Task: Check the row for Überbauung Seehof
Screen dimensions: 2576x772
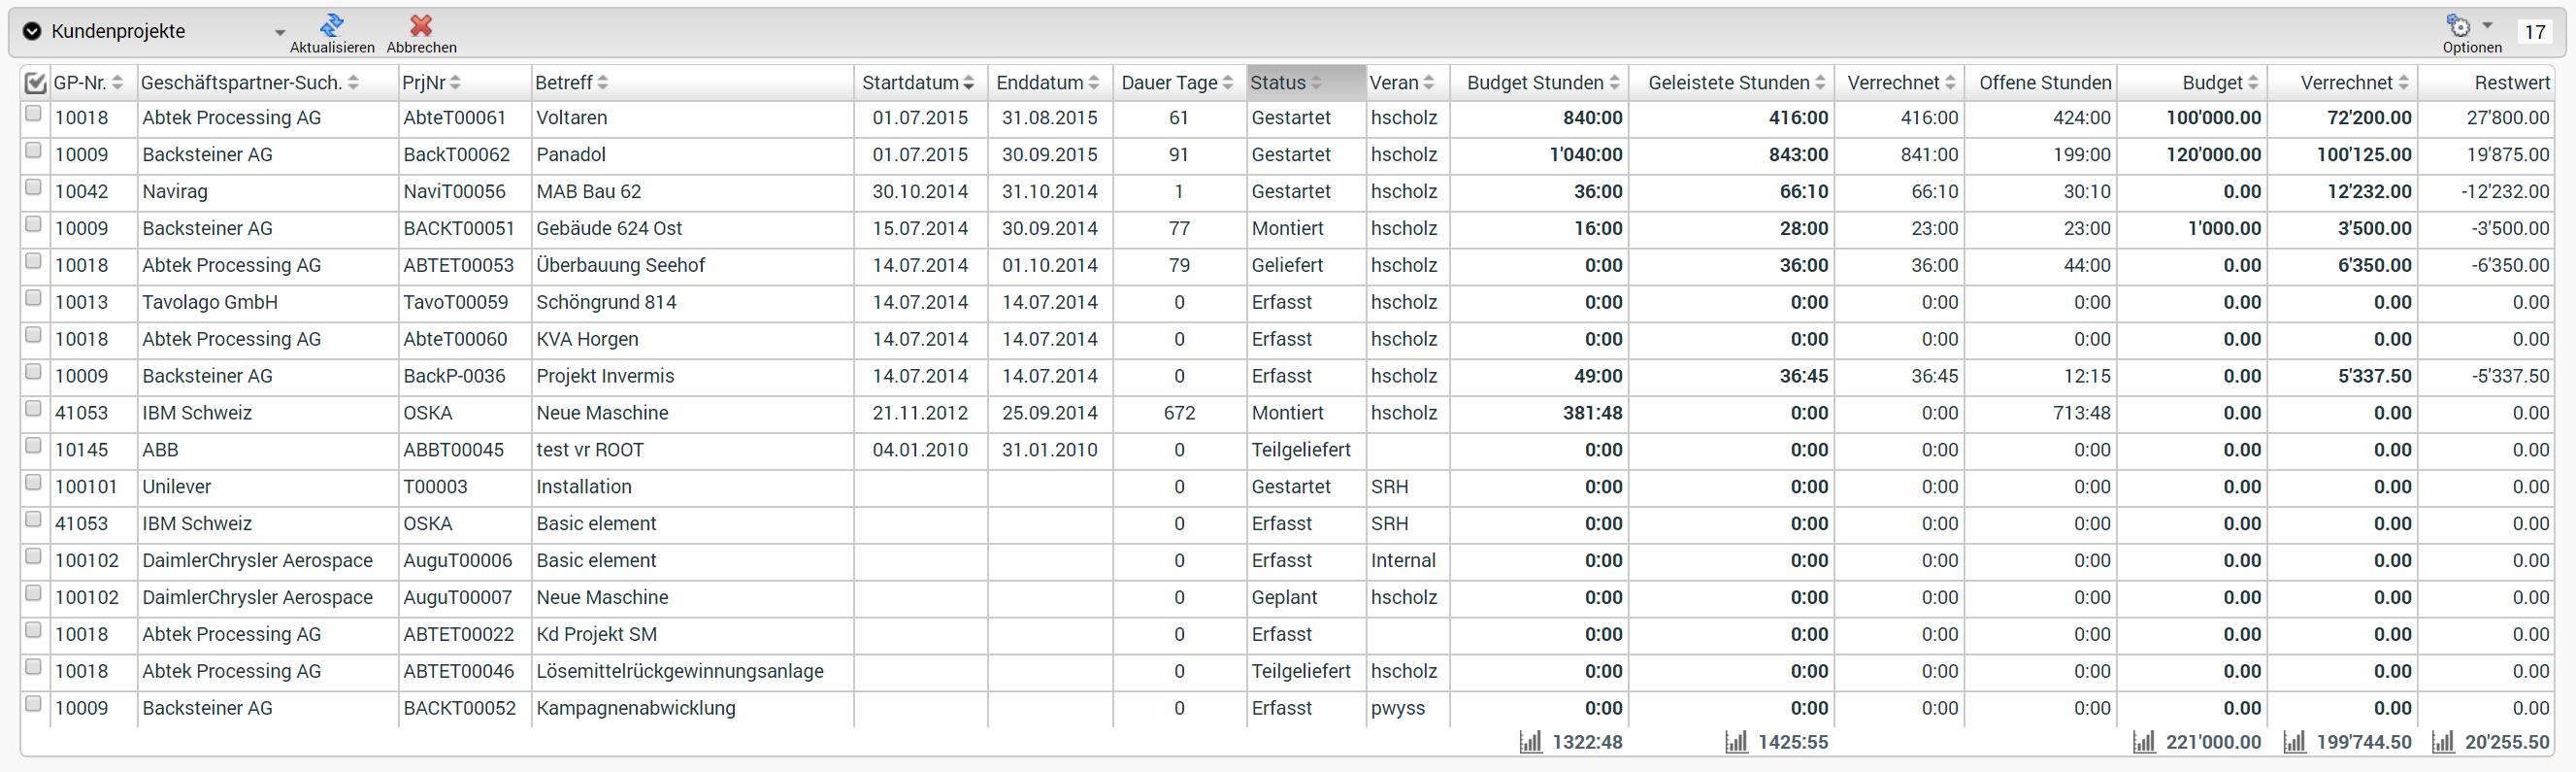Action: (33, 262)
